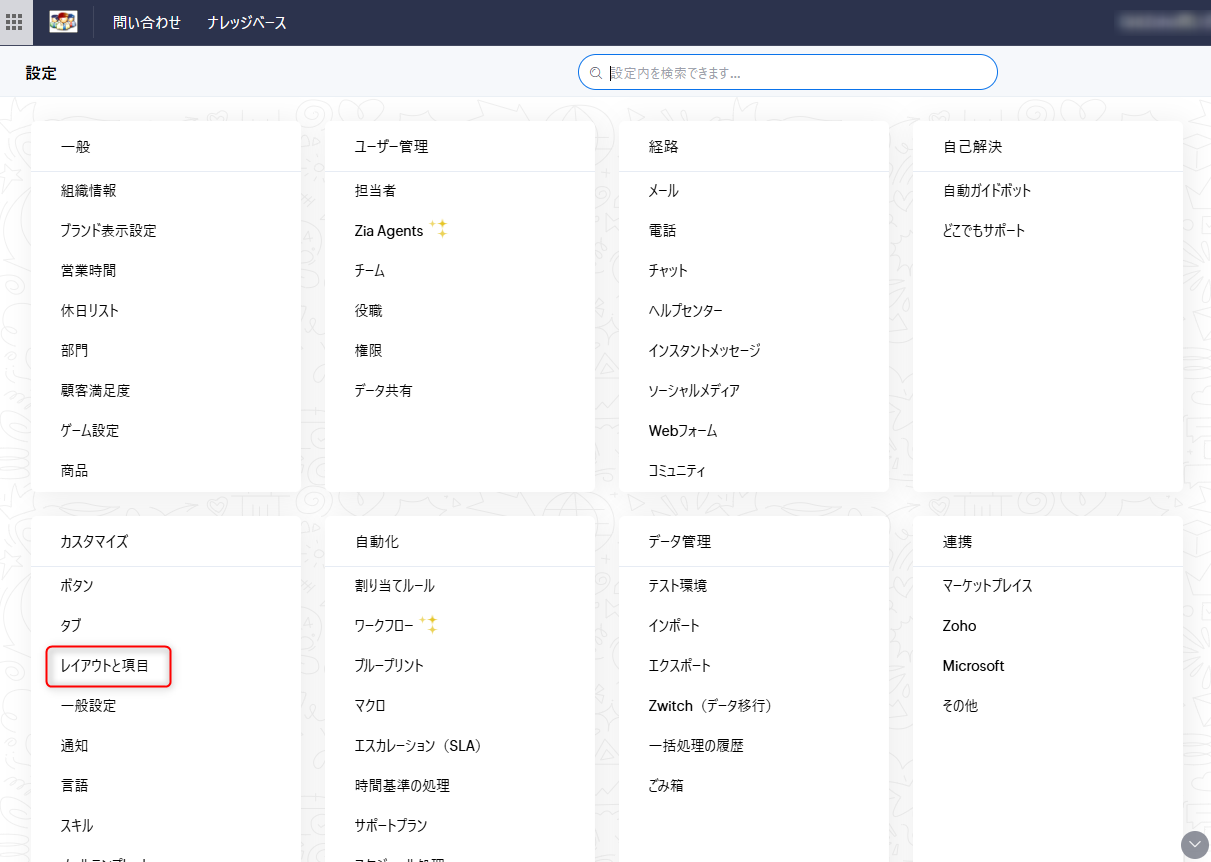Screen dimensions: 1211x862
Task: Open the 問い合わせ tab
Action: [x=147, y=22]
